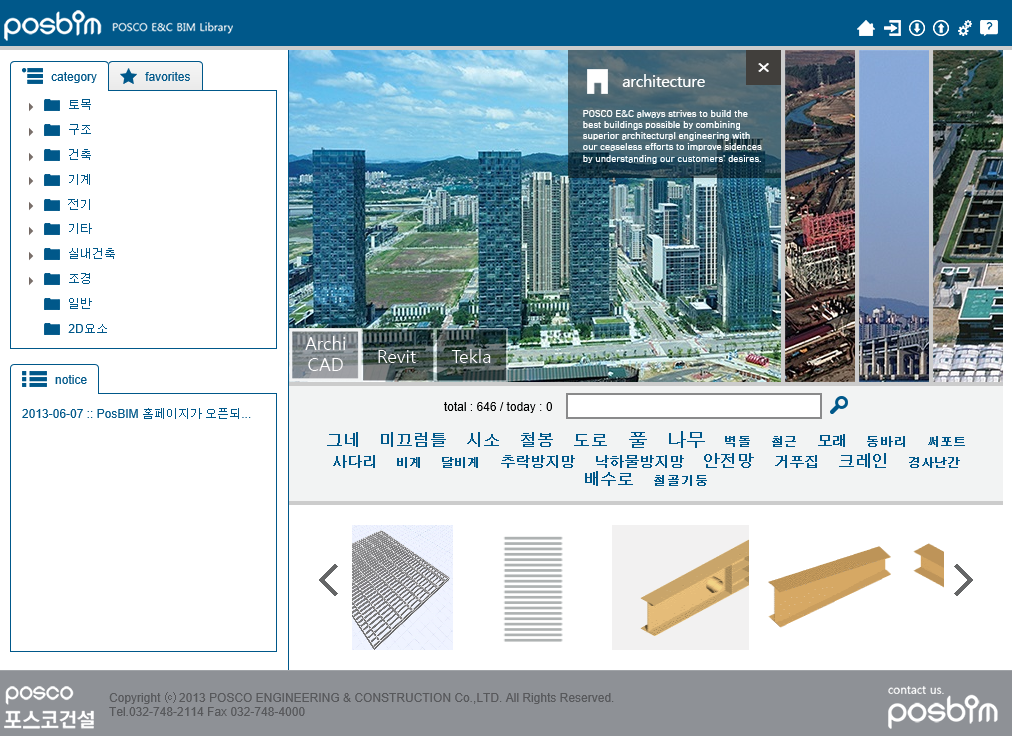Click the 철골기둥 keyword link
Screen dimensions: 1012x736
pyautogui.click(x=680, y=480)
